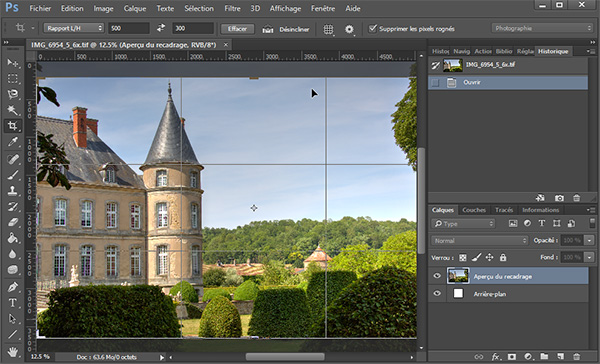Select the Eyedropper tool
The image size is (600, 364).
12,142
